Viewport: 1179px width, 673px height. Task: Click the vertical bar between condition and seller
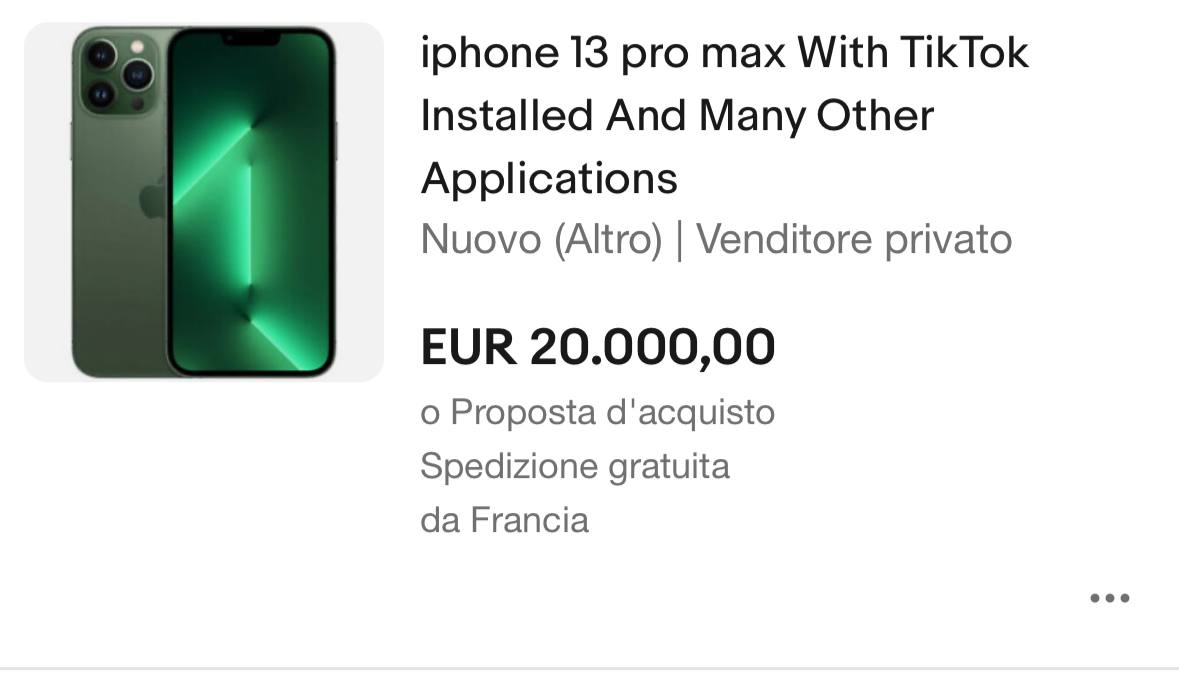point(680,240)
